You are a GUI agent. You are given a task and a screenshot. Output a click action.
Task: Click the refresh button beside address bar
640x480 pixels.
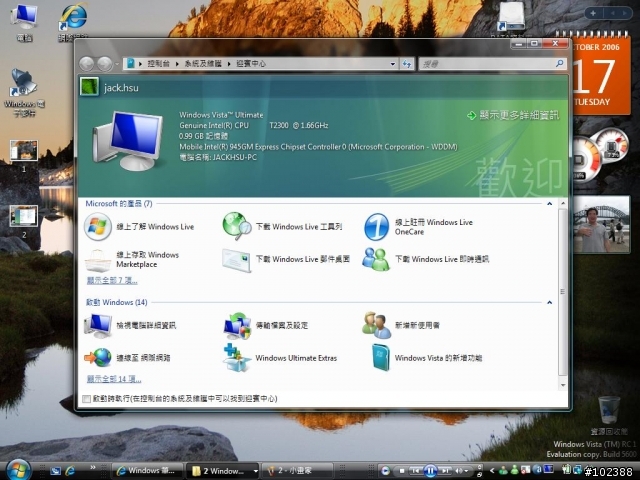pos(407,64)
